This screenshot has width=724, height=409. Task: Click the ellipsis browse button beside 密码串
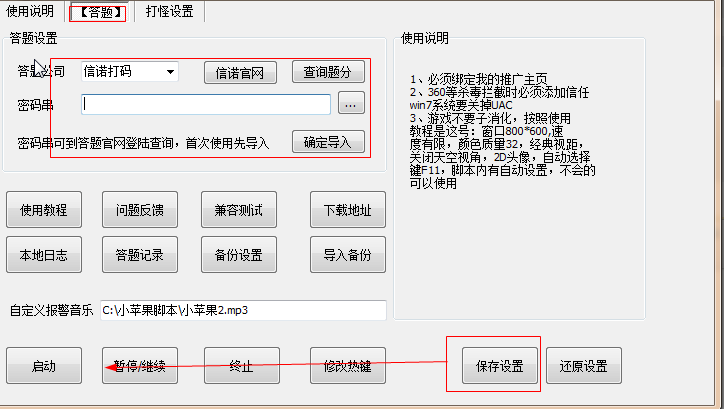pos(351,102)
